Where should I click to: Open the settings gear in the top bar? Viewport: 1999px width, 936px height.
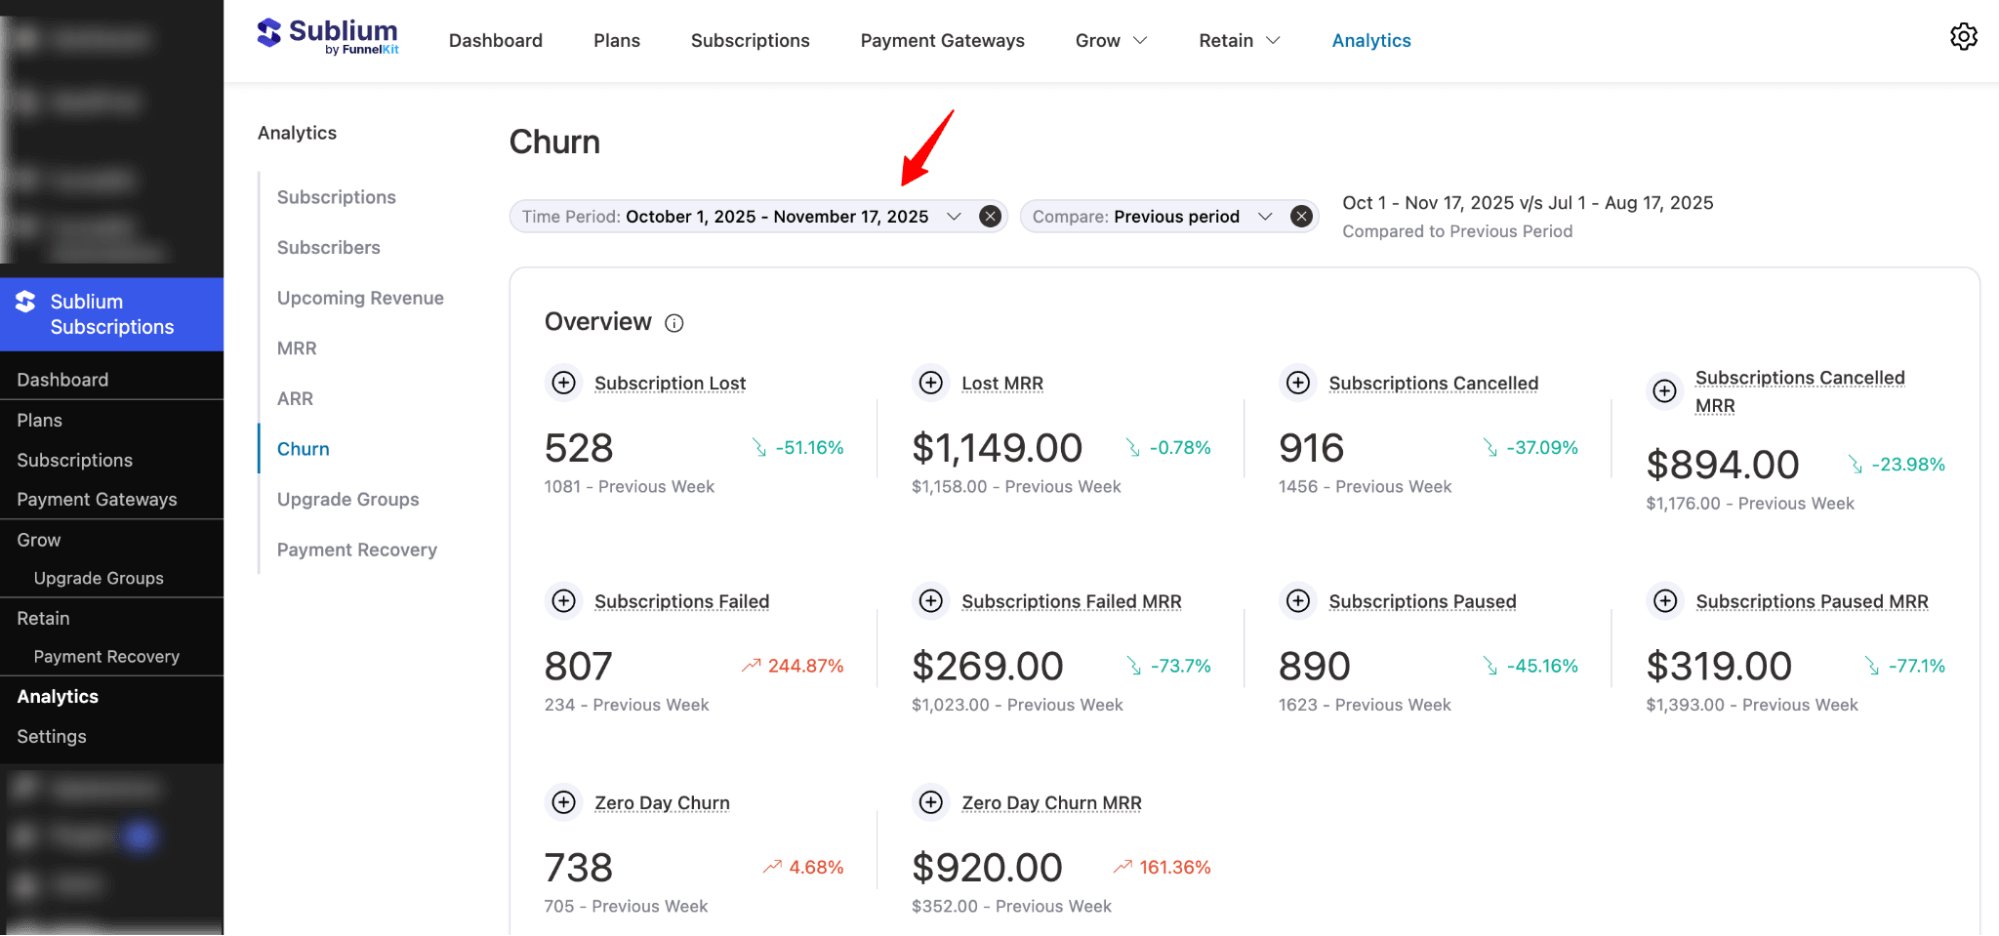coord(1964,37)
